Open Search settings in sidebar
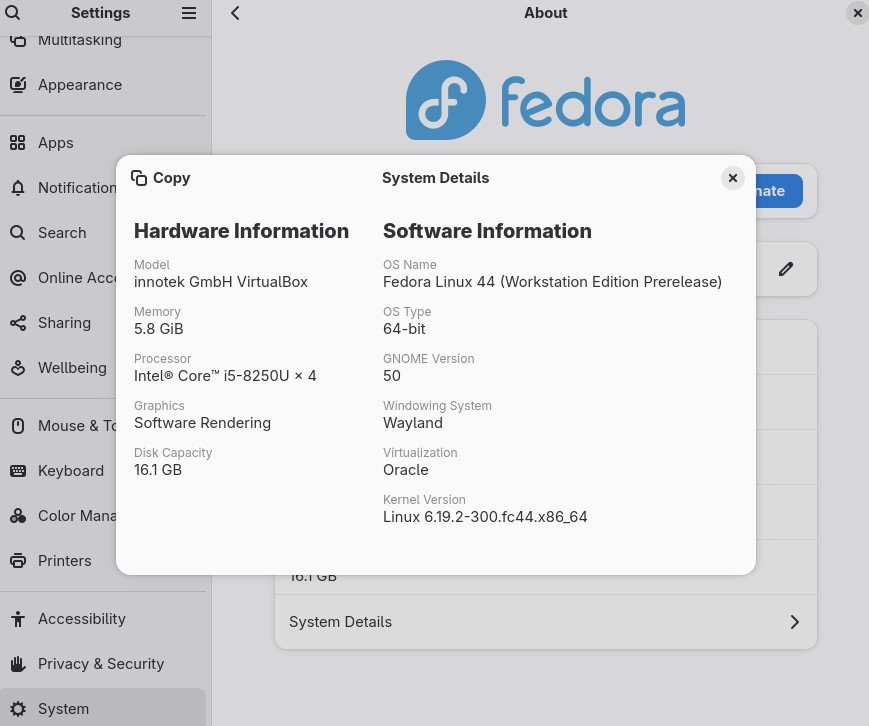This screenshot has height=726, width=869. point(62,233)
